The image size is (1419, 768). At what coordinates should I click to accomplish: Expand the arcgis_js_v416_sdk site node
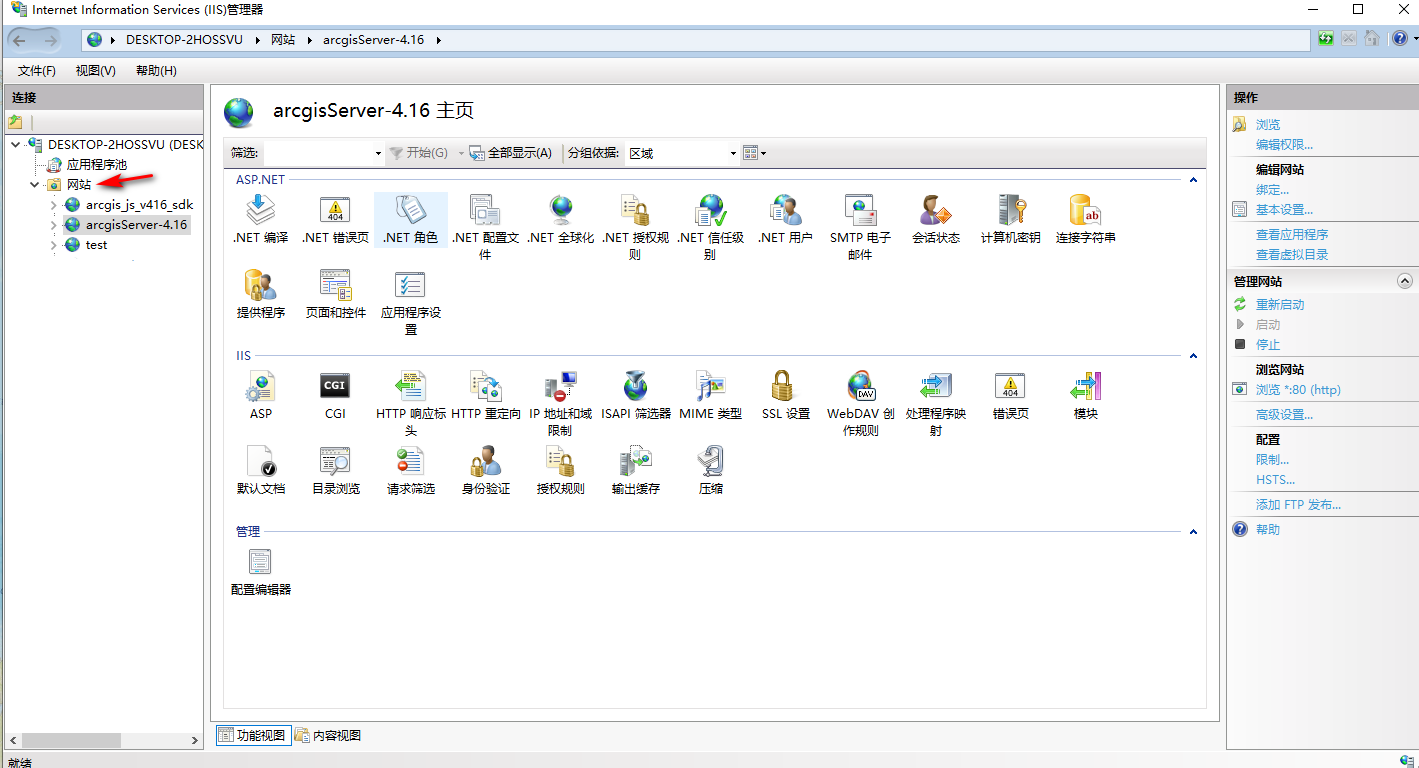(54, 205)
